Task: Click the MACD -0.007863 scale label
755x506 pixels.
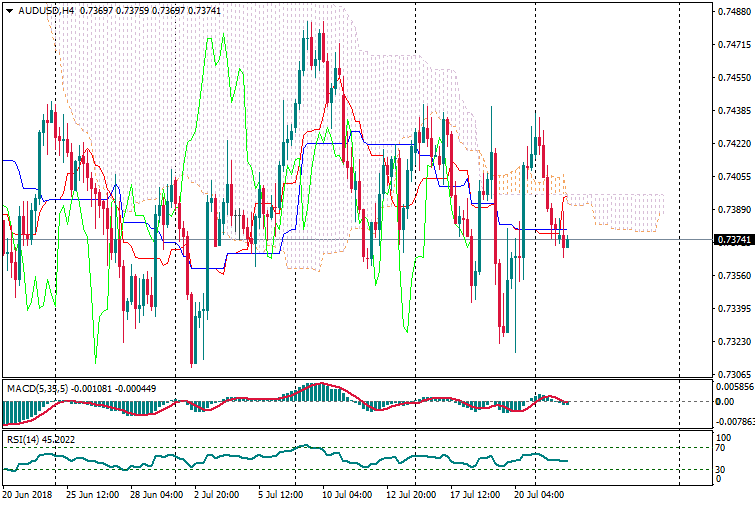Action: [735, 422]
